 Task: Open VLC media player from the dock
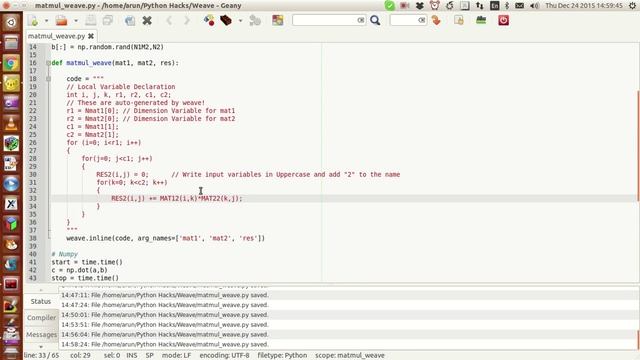(x=11, y=123)
